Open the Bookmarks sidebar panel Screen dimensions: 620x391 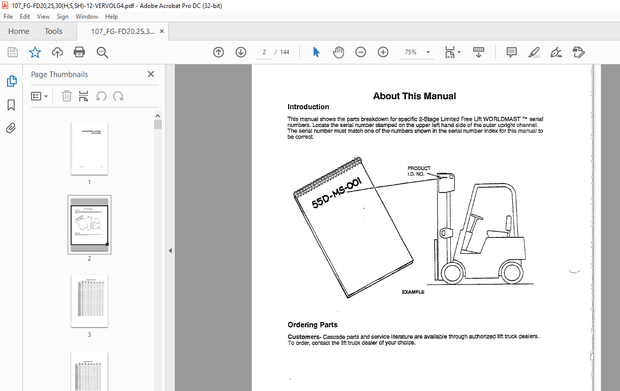11,105
